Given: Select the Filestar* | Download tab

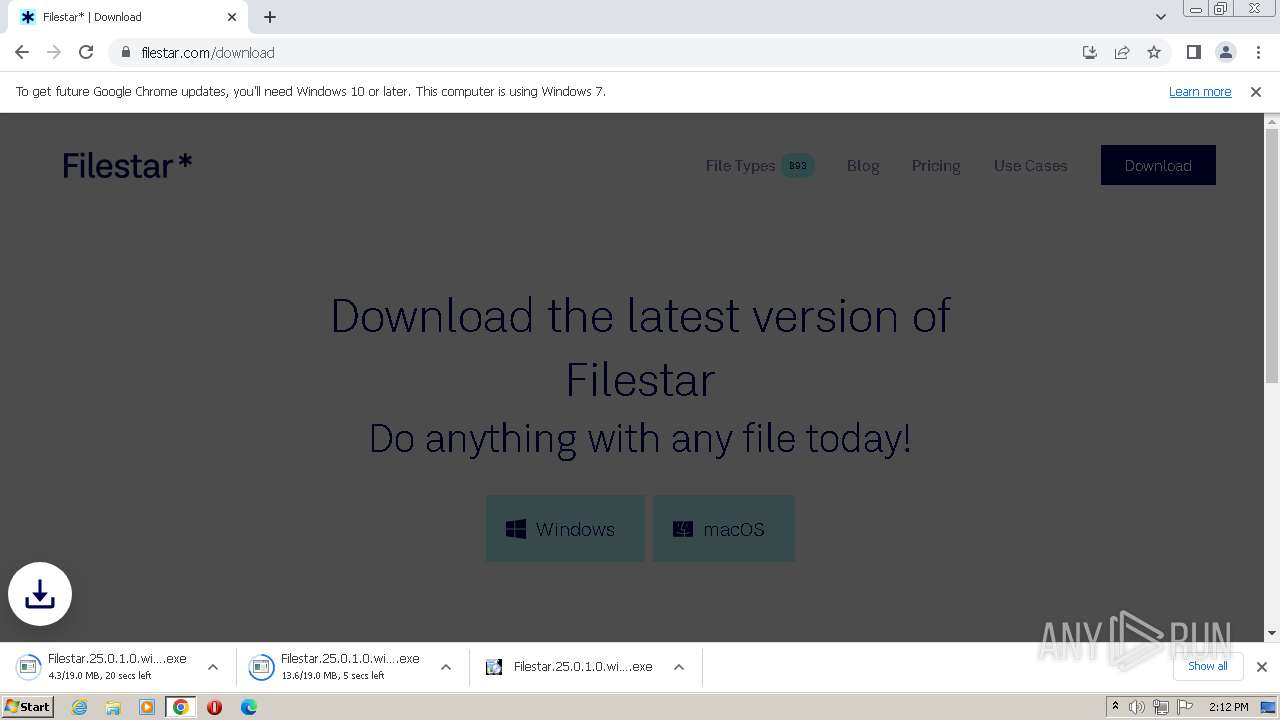Looking at the screenshot, I should coord(128,17).
